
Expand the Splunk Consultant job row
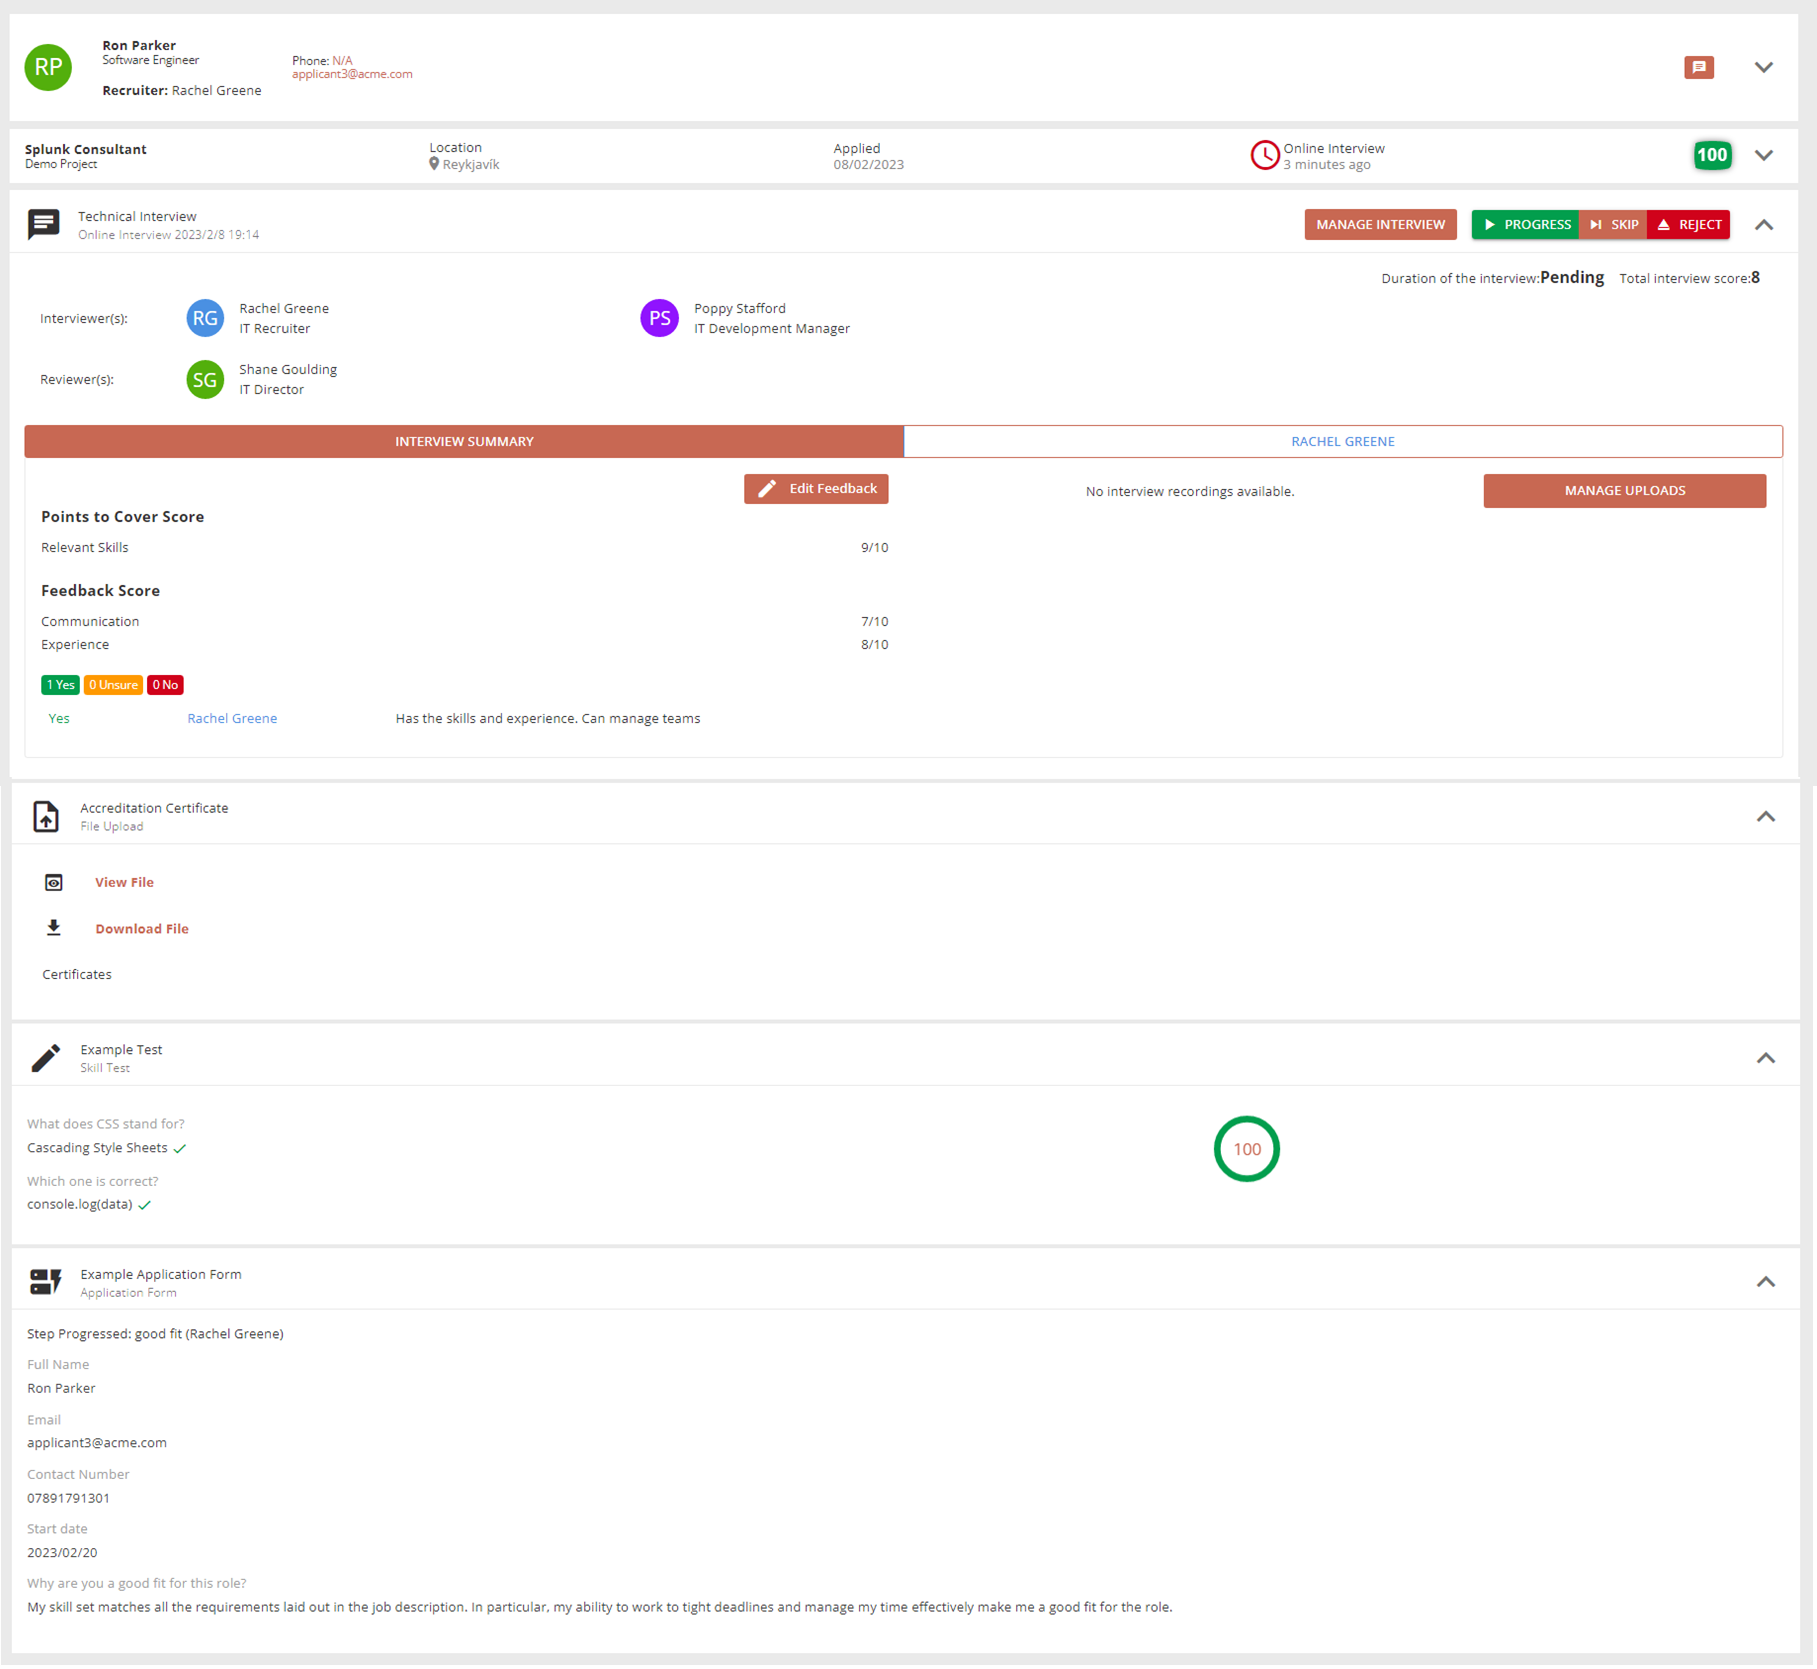[1764, 155]
